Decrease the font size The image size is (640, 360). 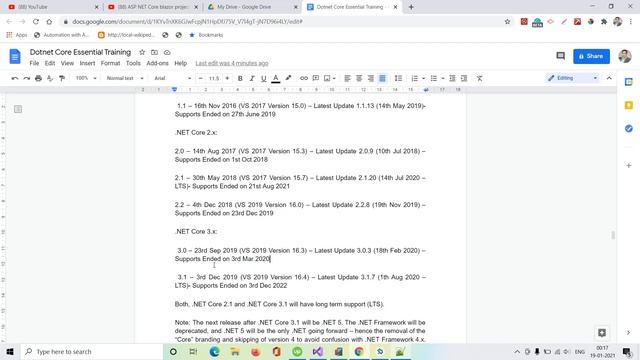pyautogui.click(x=200, y=78)
